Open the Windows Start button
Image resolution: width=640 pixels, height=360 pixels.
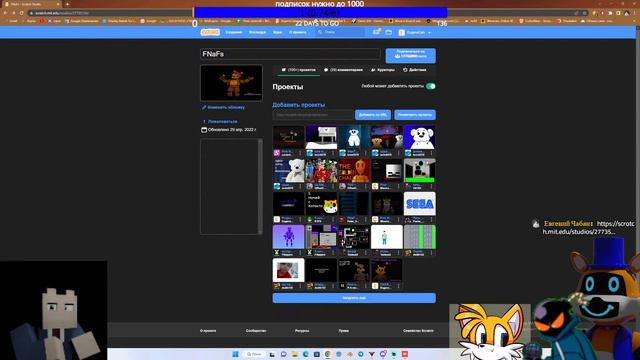pyautogui.click(x=236, y=354)
